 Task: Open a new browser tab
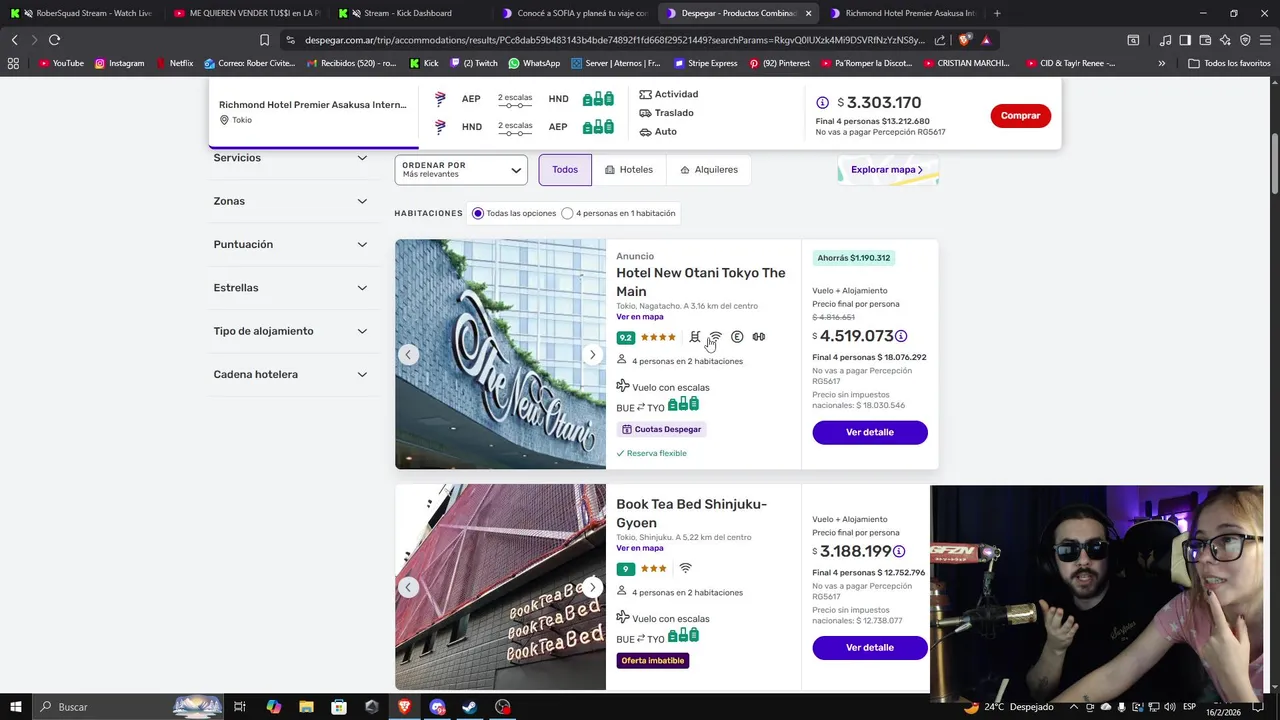(997, 13)
